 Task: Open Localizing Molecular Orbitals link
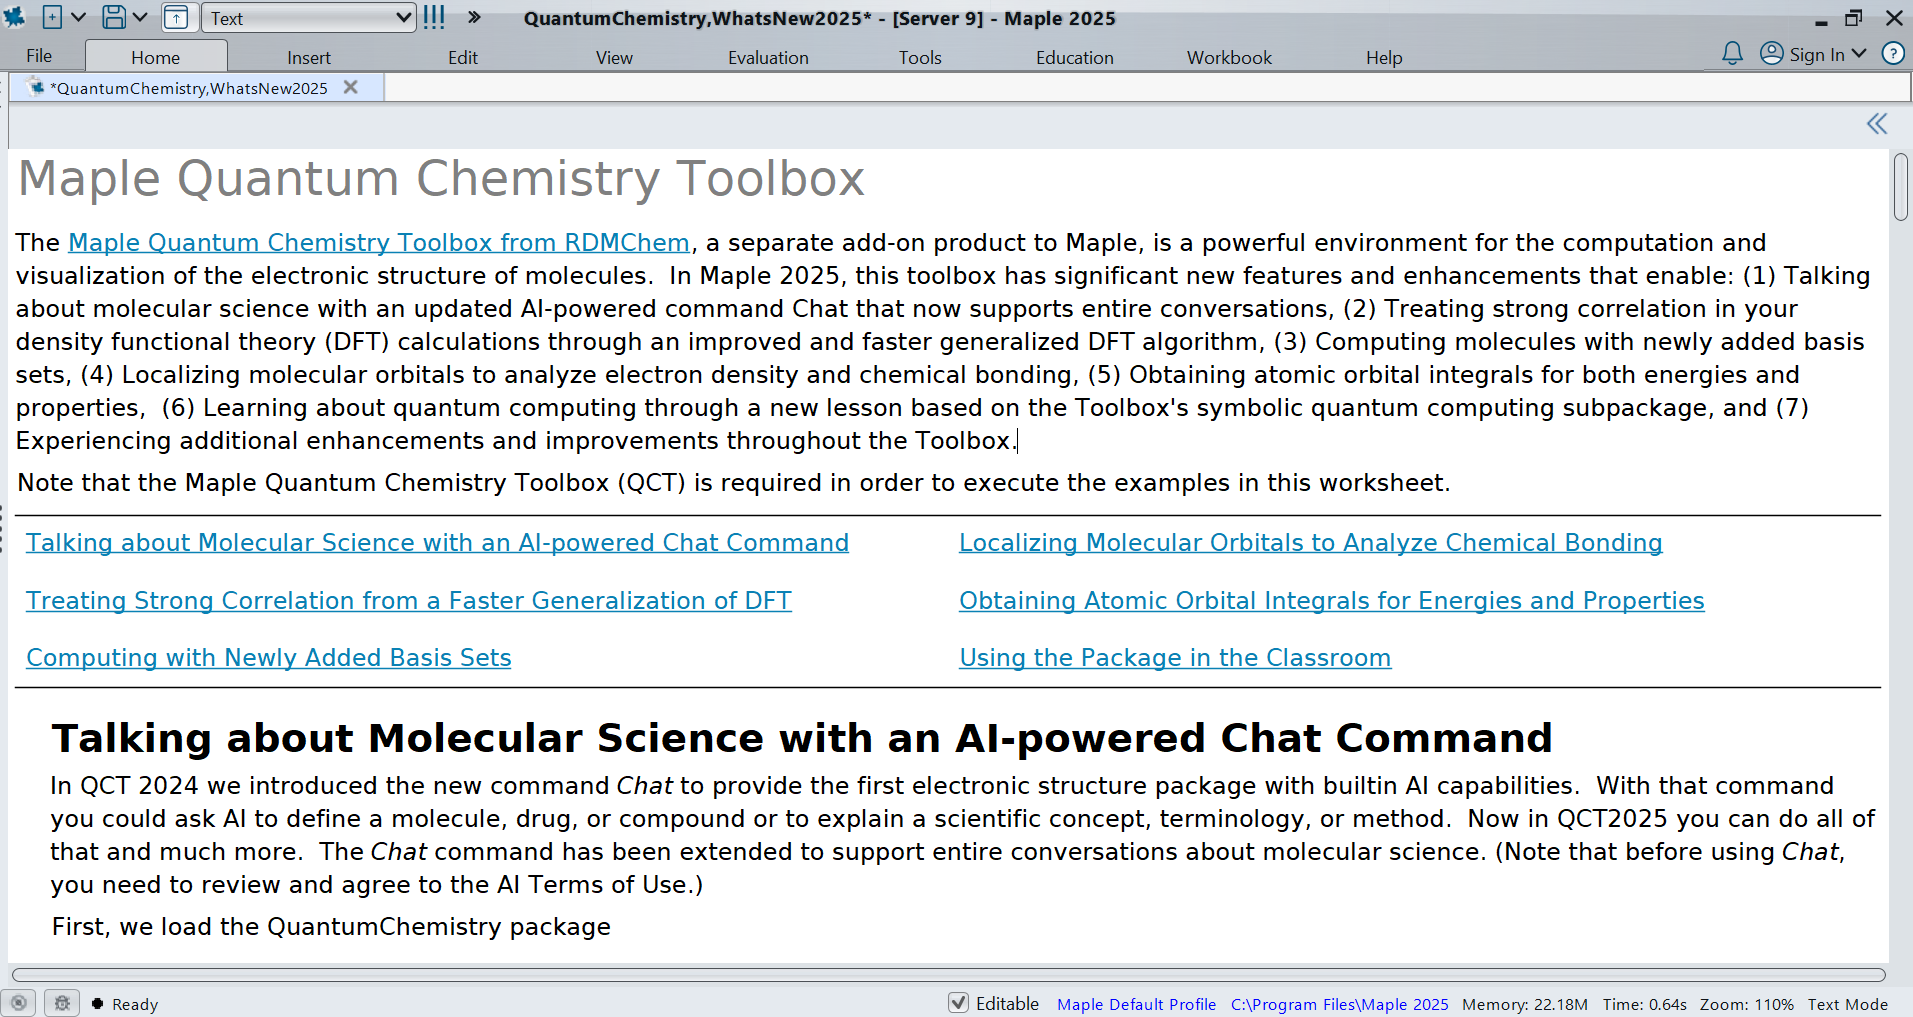[x=1311, y=543]
